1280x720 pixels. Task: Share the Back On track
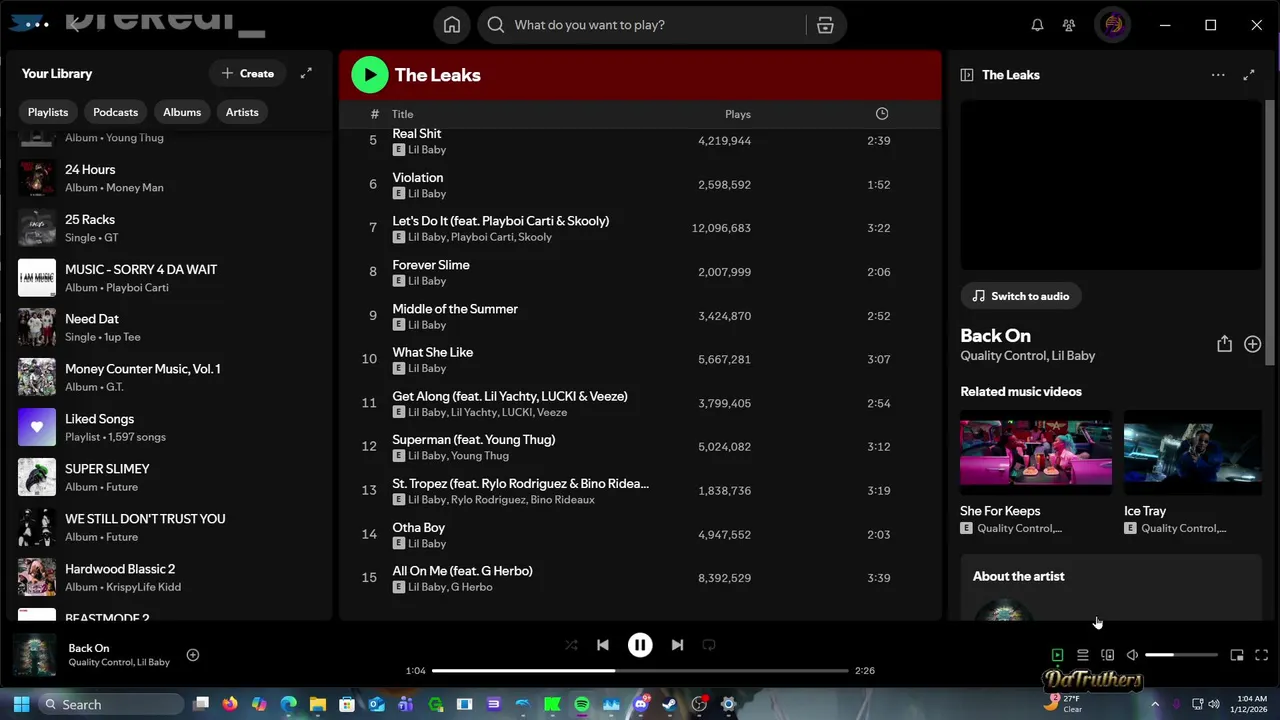coord(1224,344)
